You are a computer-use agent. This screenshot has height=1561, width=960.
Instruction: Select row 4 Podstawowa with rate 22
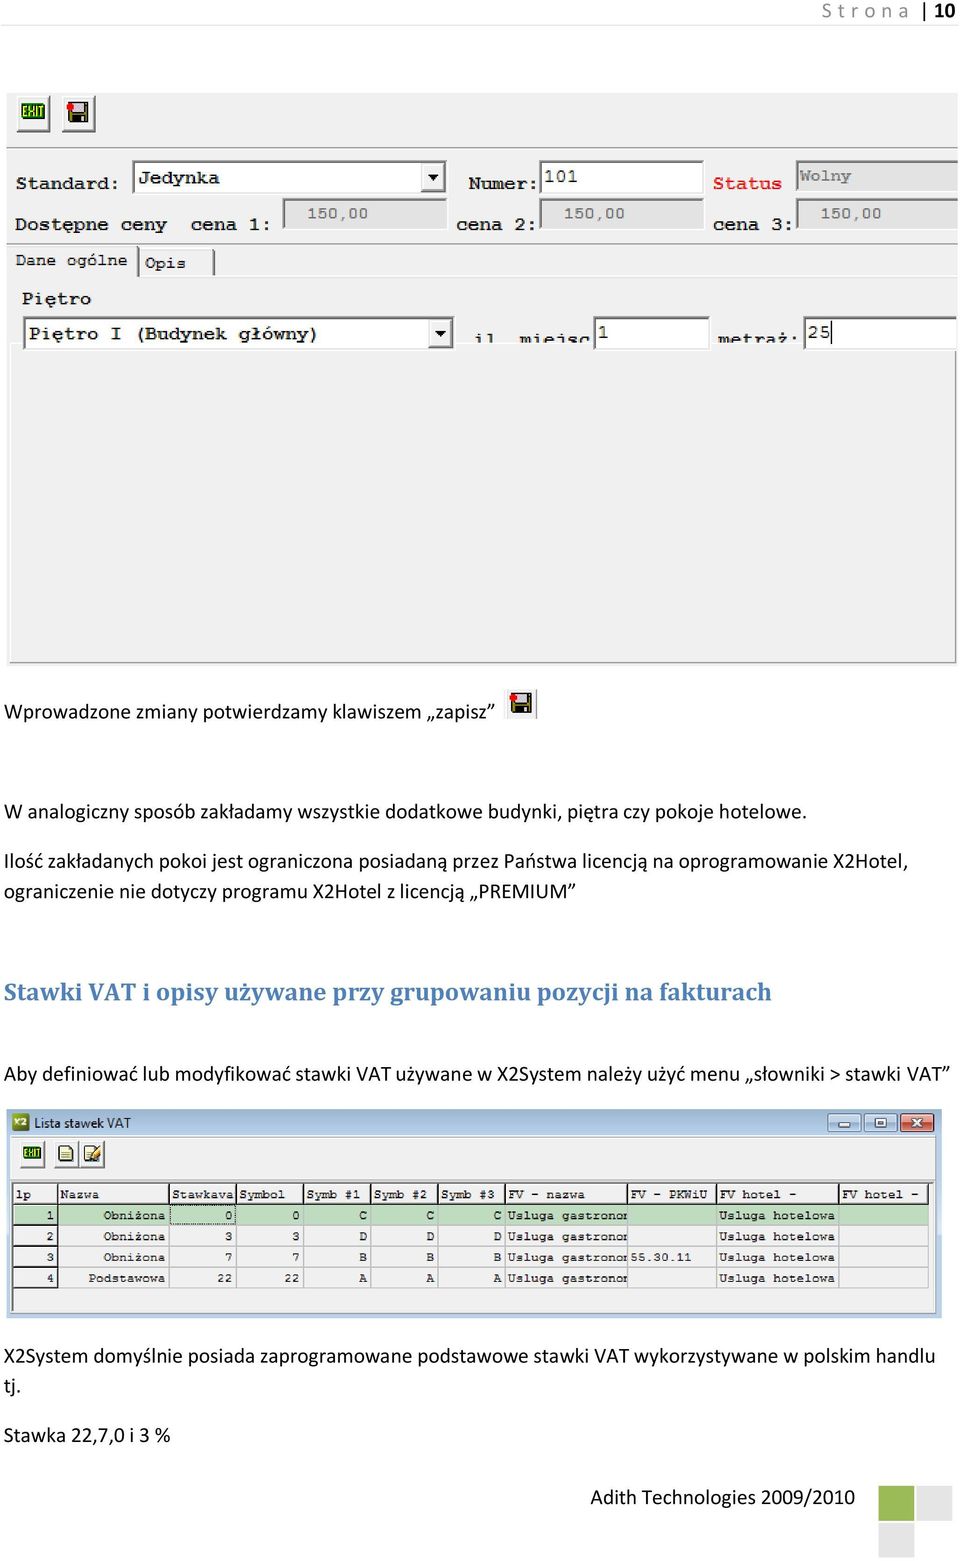click(x=470, y=1278)
